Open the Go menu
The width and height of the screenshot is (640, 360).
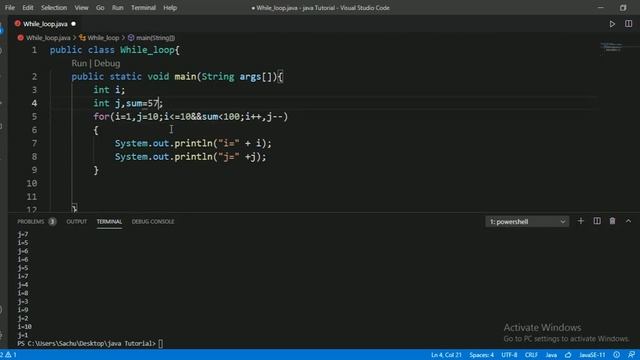pos(100,8)
